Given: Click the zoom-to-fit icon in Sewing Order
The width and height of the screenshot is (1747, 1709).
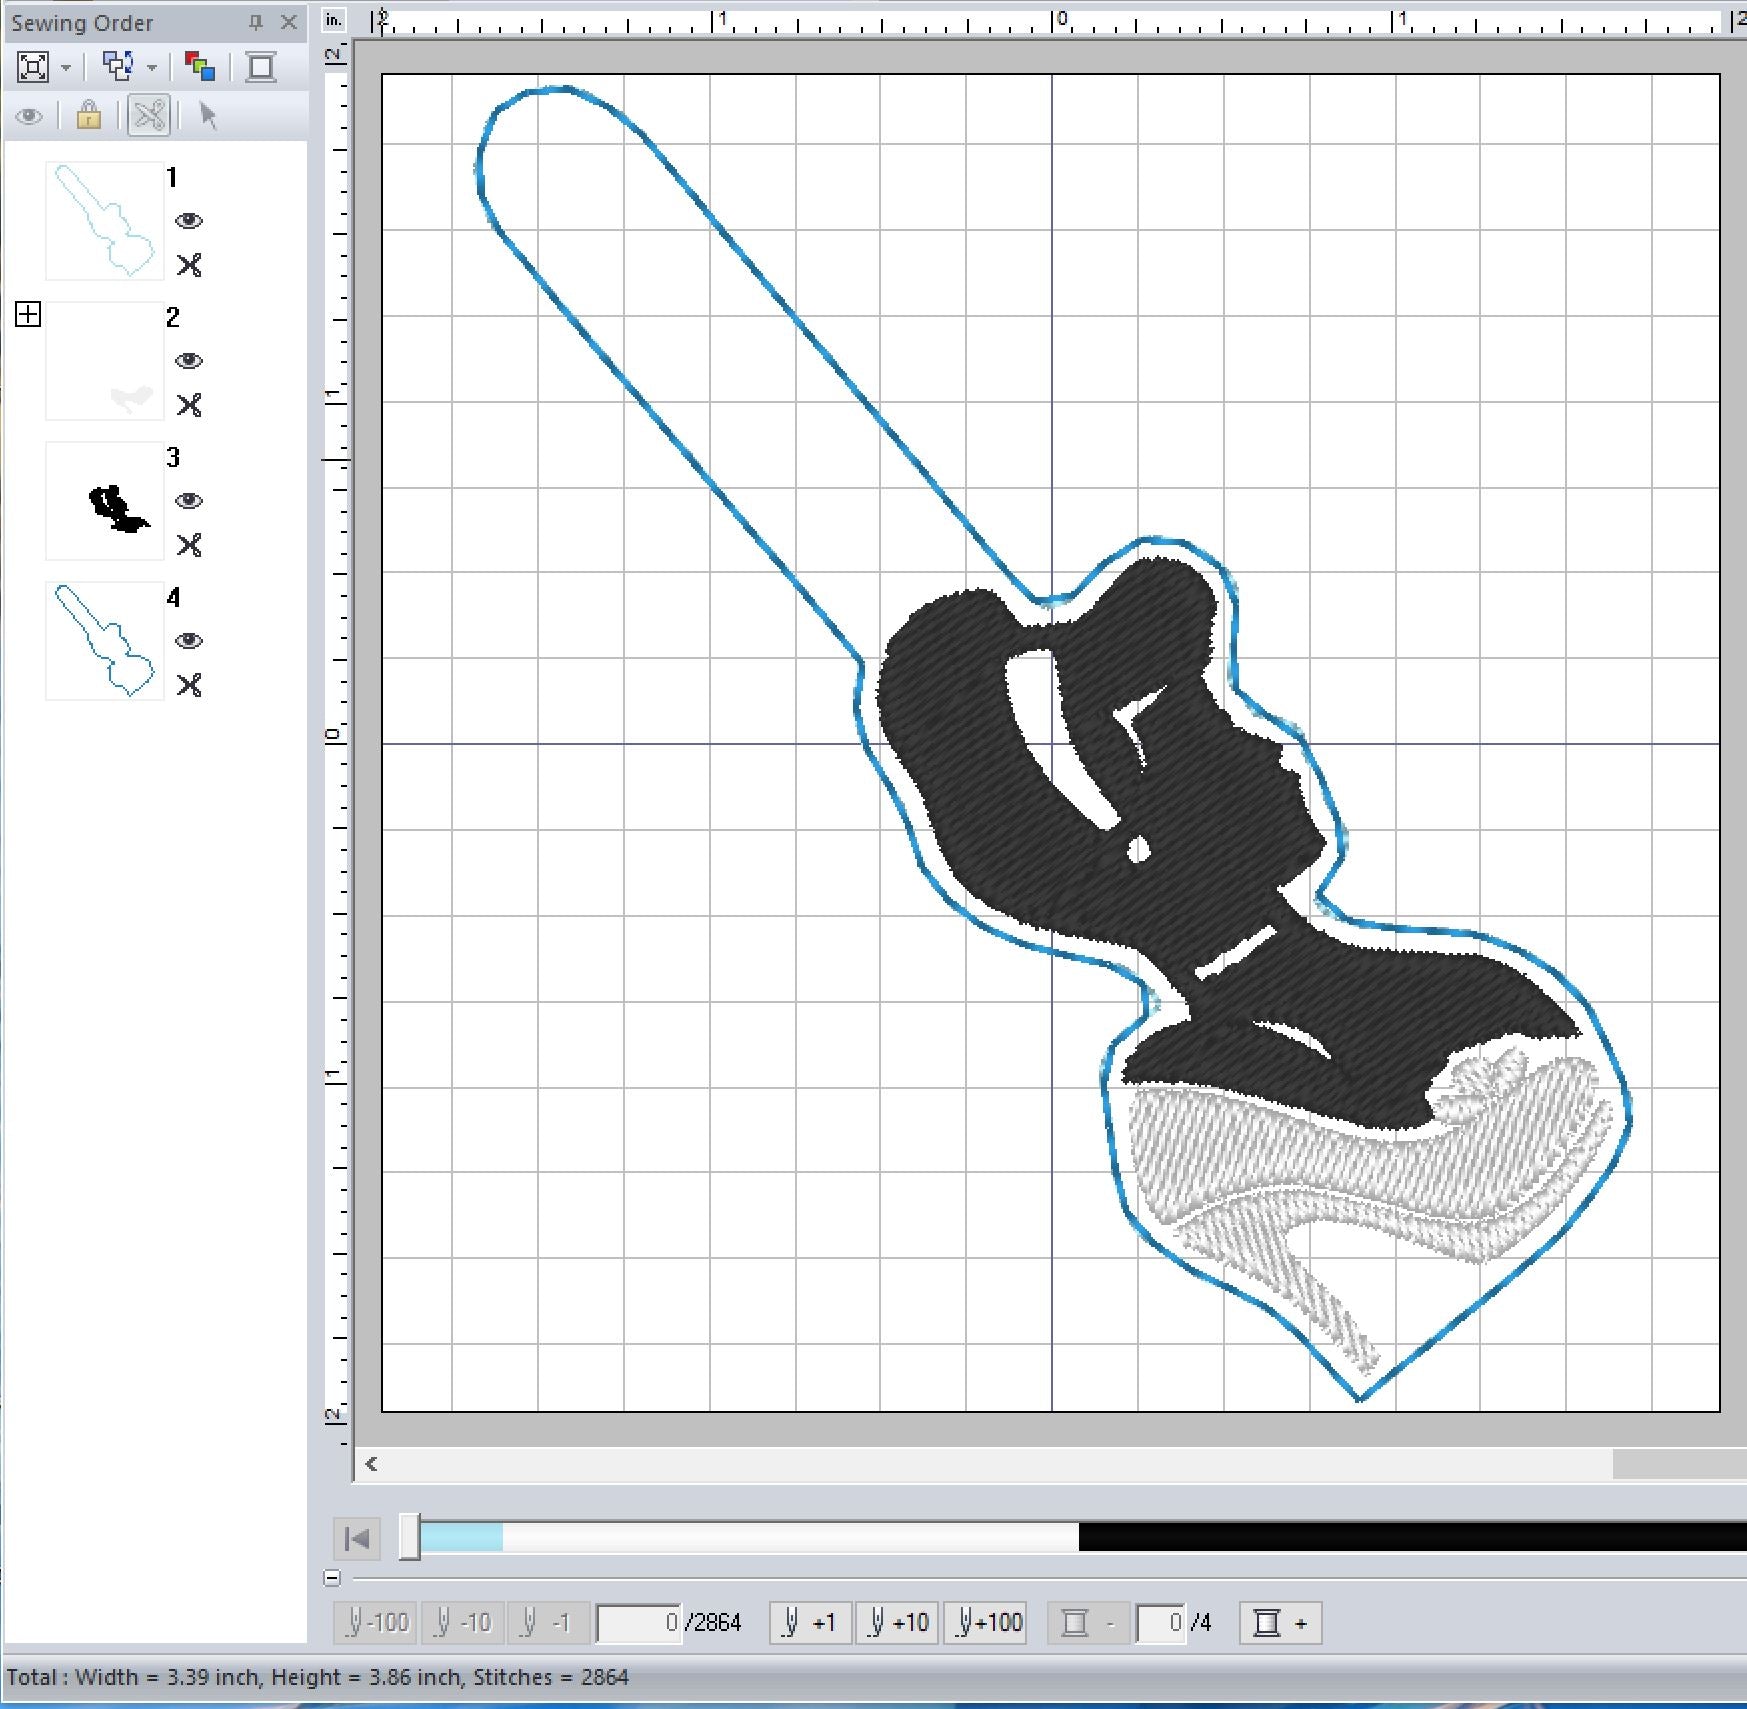Looking at the screenshot, I should click(x=33, y=68).
